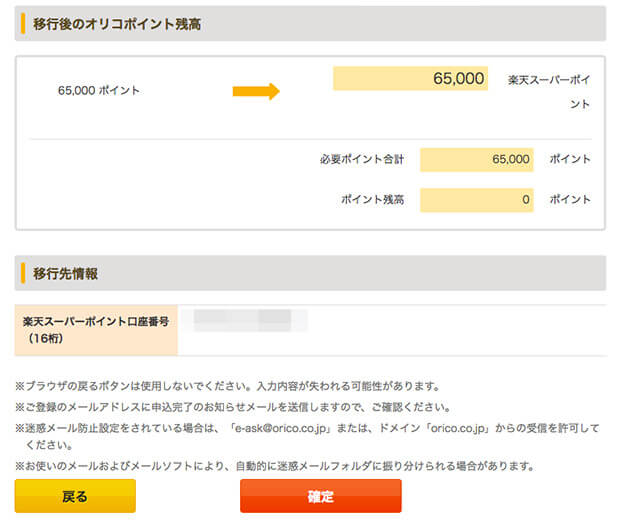Click the ポイント残高 field showing 0
Image resolution: width=620 pixels, height=521 pixels.
tap(476, 200)
